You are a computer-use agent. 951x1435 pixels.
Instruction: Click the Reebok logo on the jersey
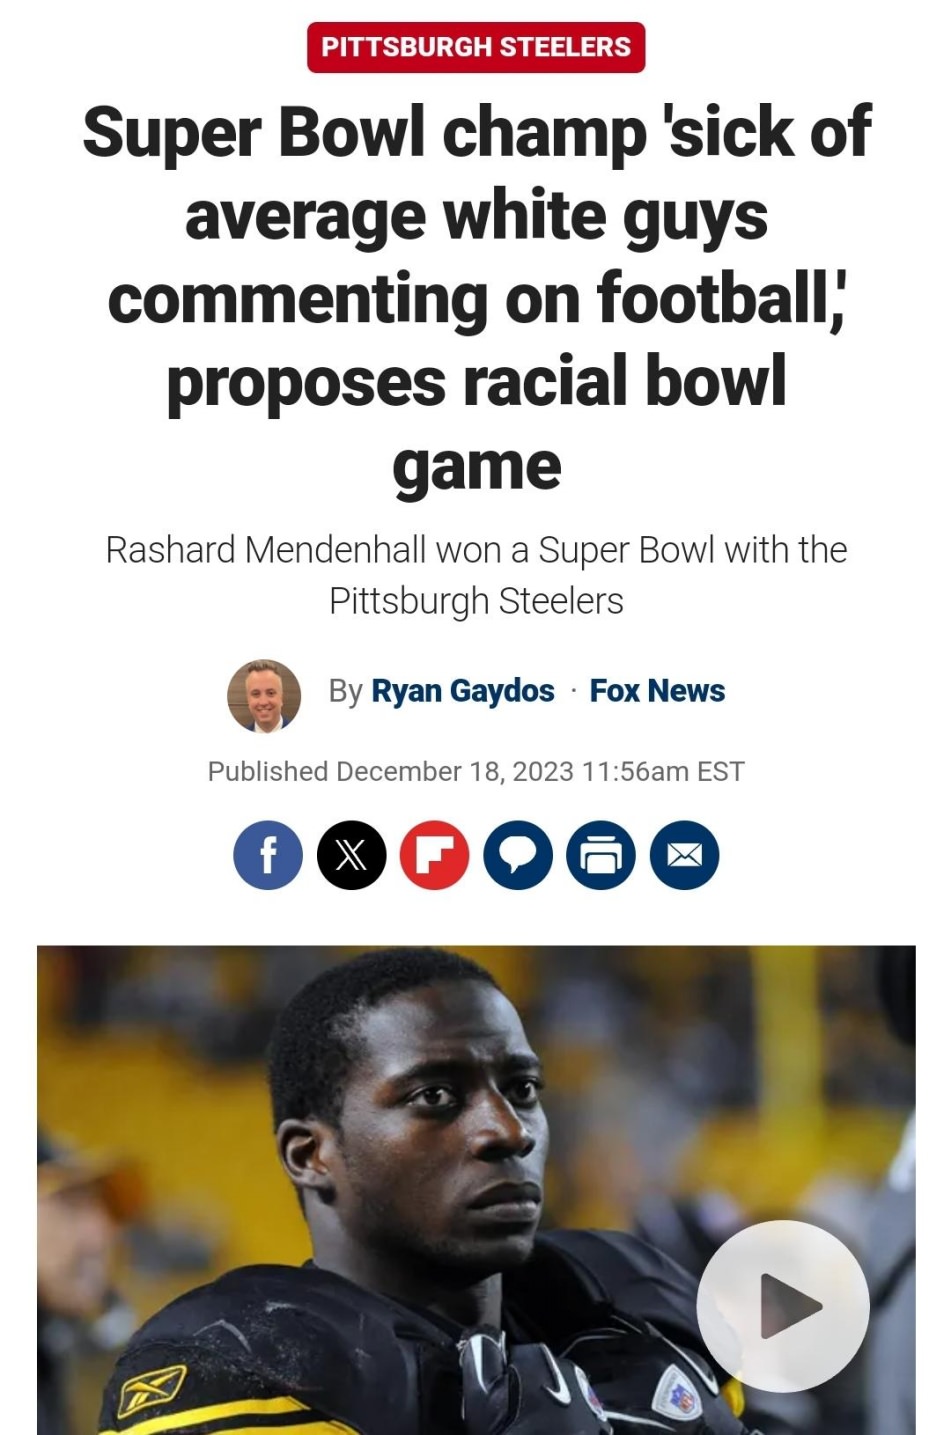point(151,1391)
